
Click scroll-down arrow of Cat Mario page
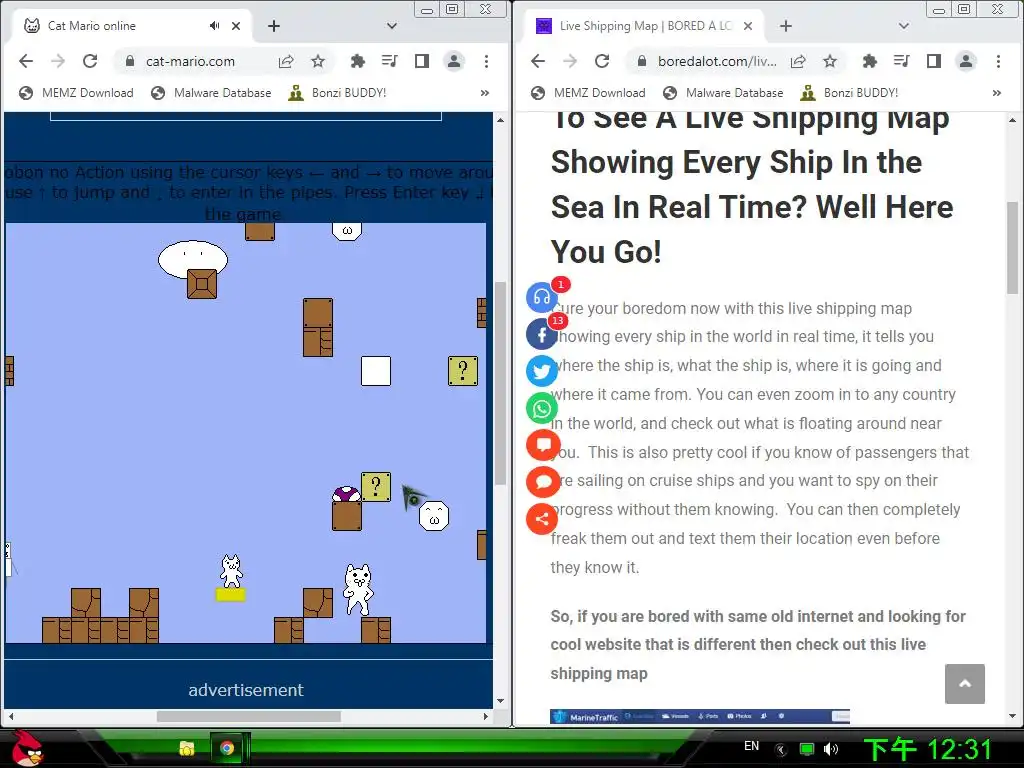click(x=500, y=701)
